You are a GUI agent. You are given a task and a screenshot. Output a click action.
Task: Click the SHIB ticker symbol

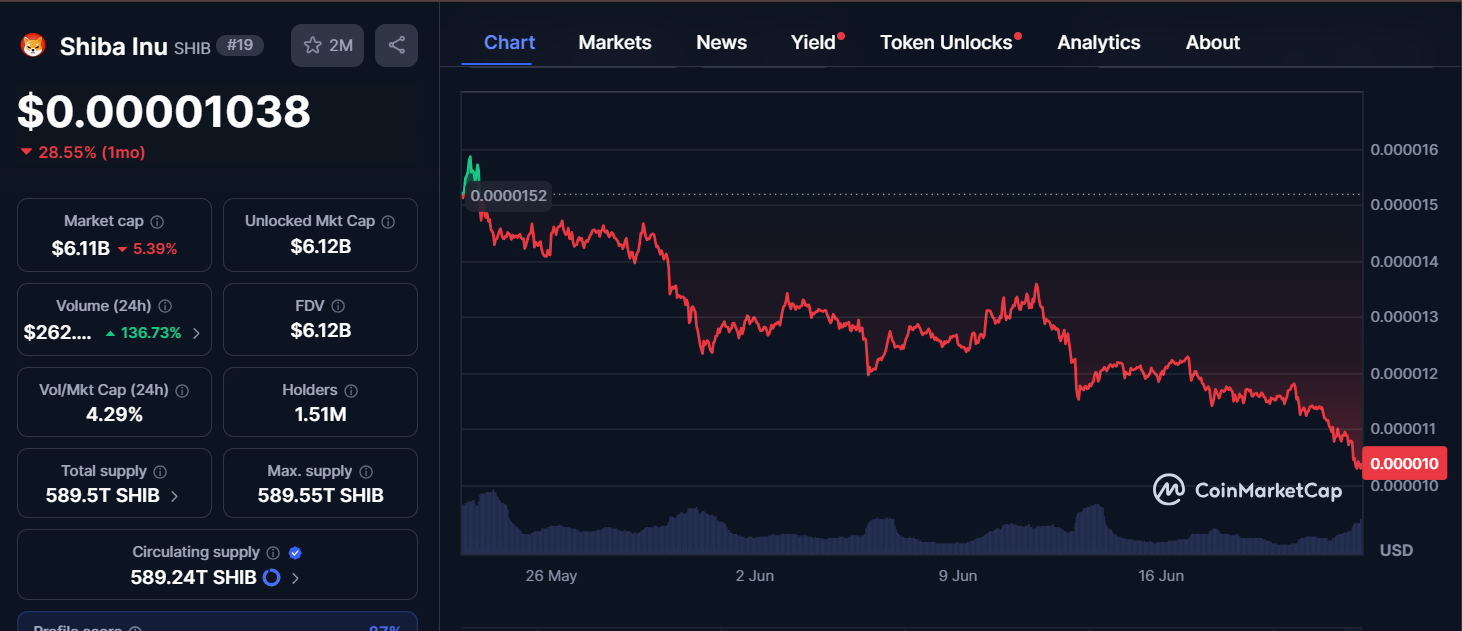192,47
